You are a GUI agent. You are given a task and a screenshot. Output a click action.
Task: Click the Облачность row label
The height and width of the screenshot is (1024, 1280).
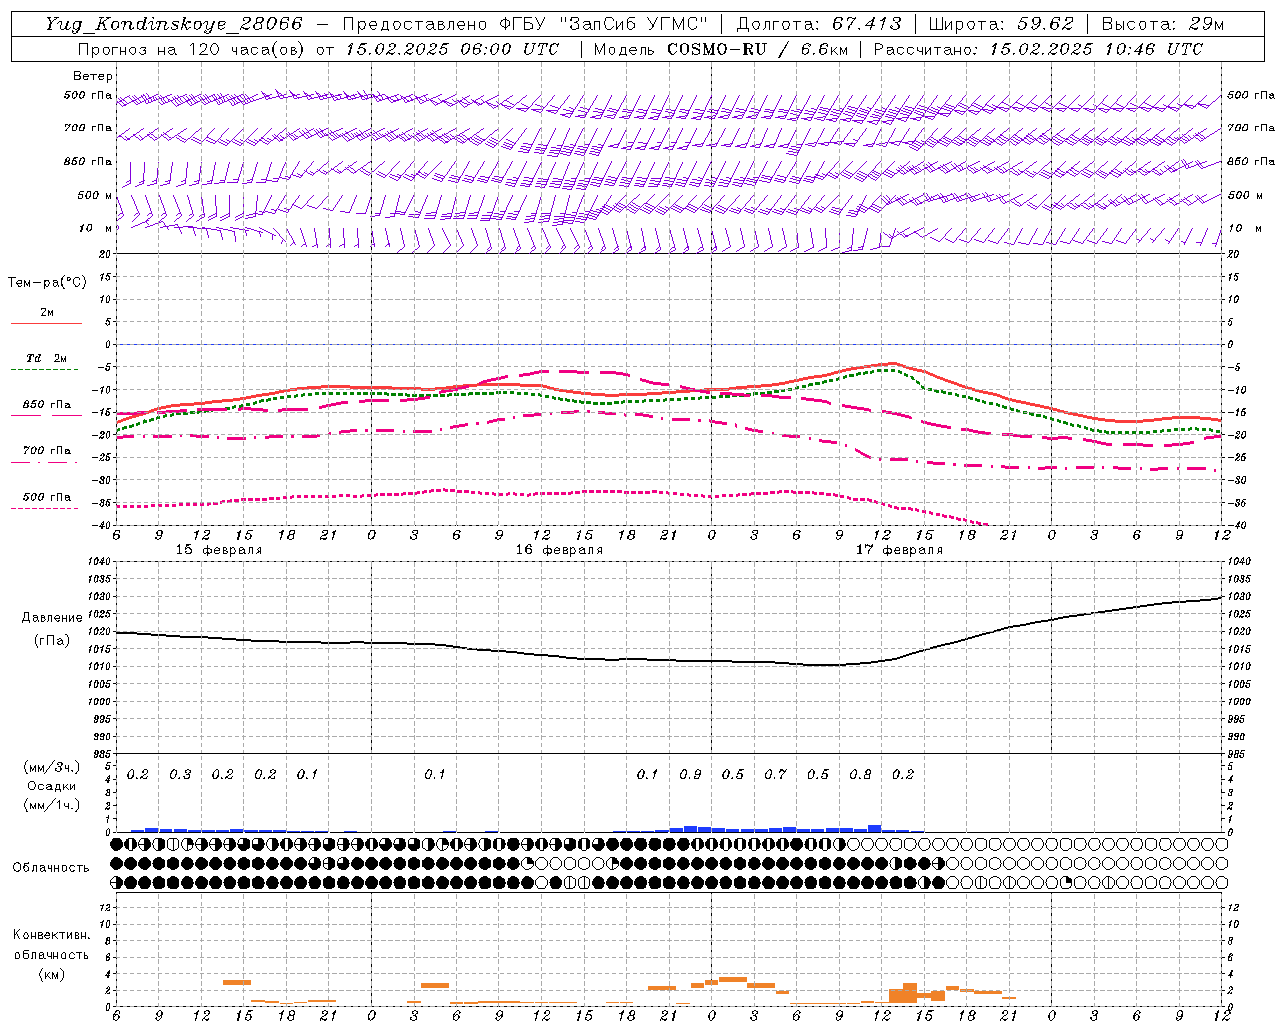(x=51, y=867)
